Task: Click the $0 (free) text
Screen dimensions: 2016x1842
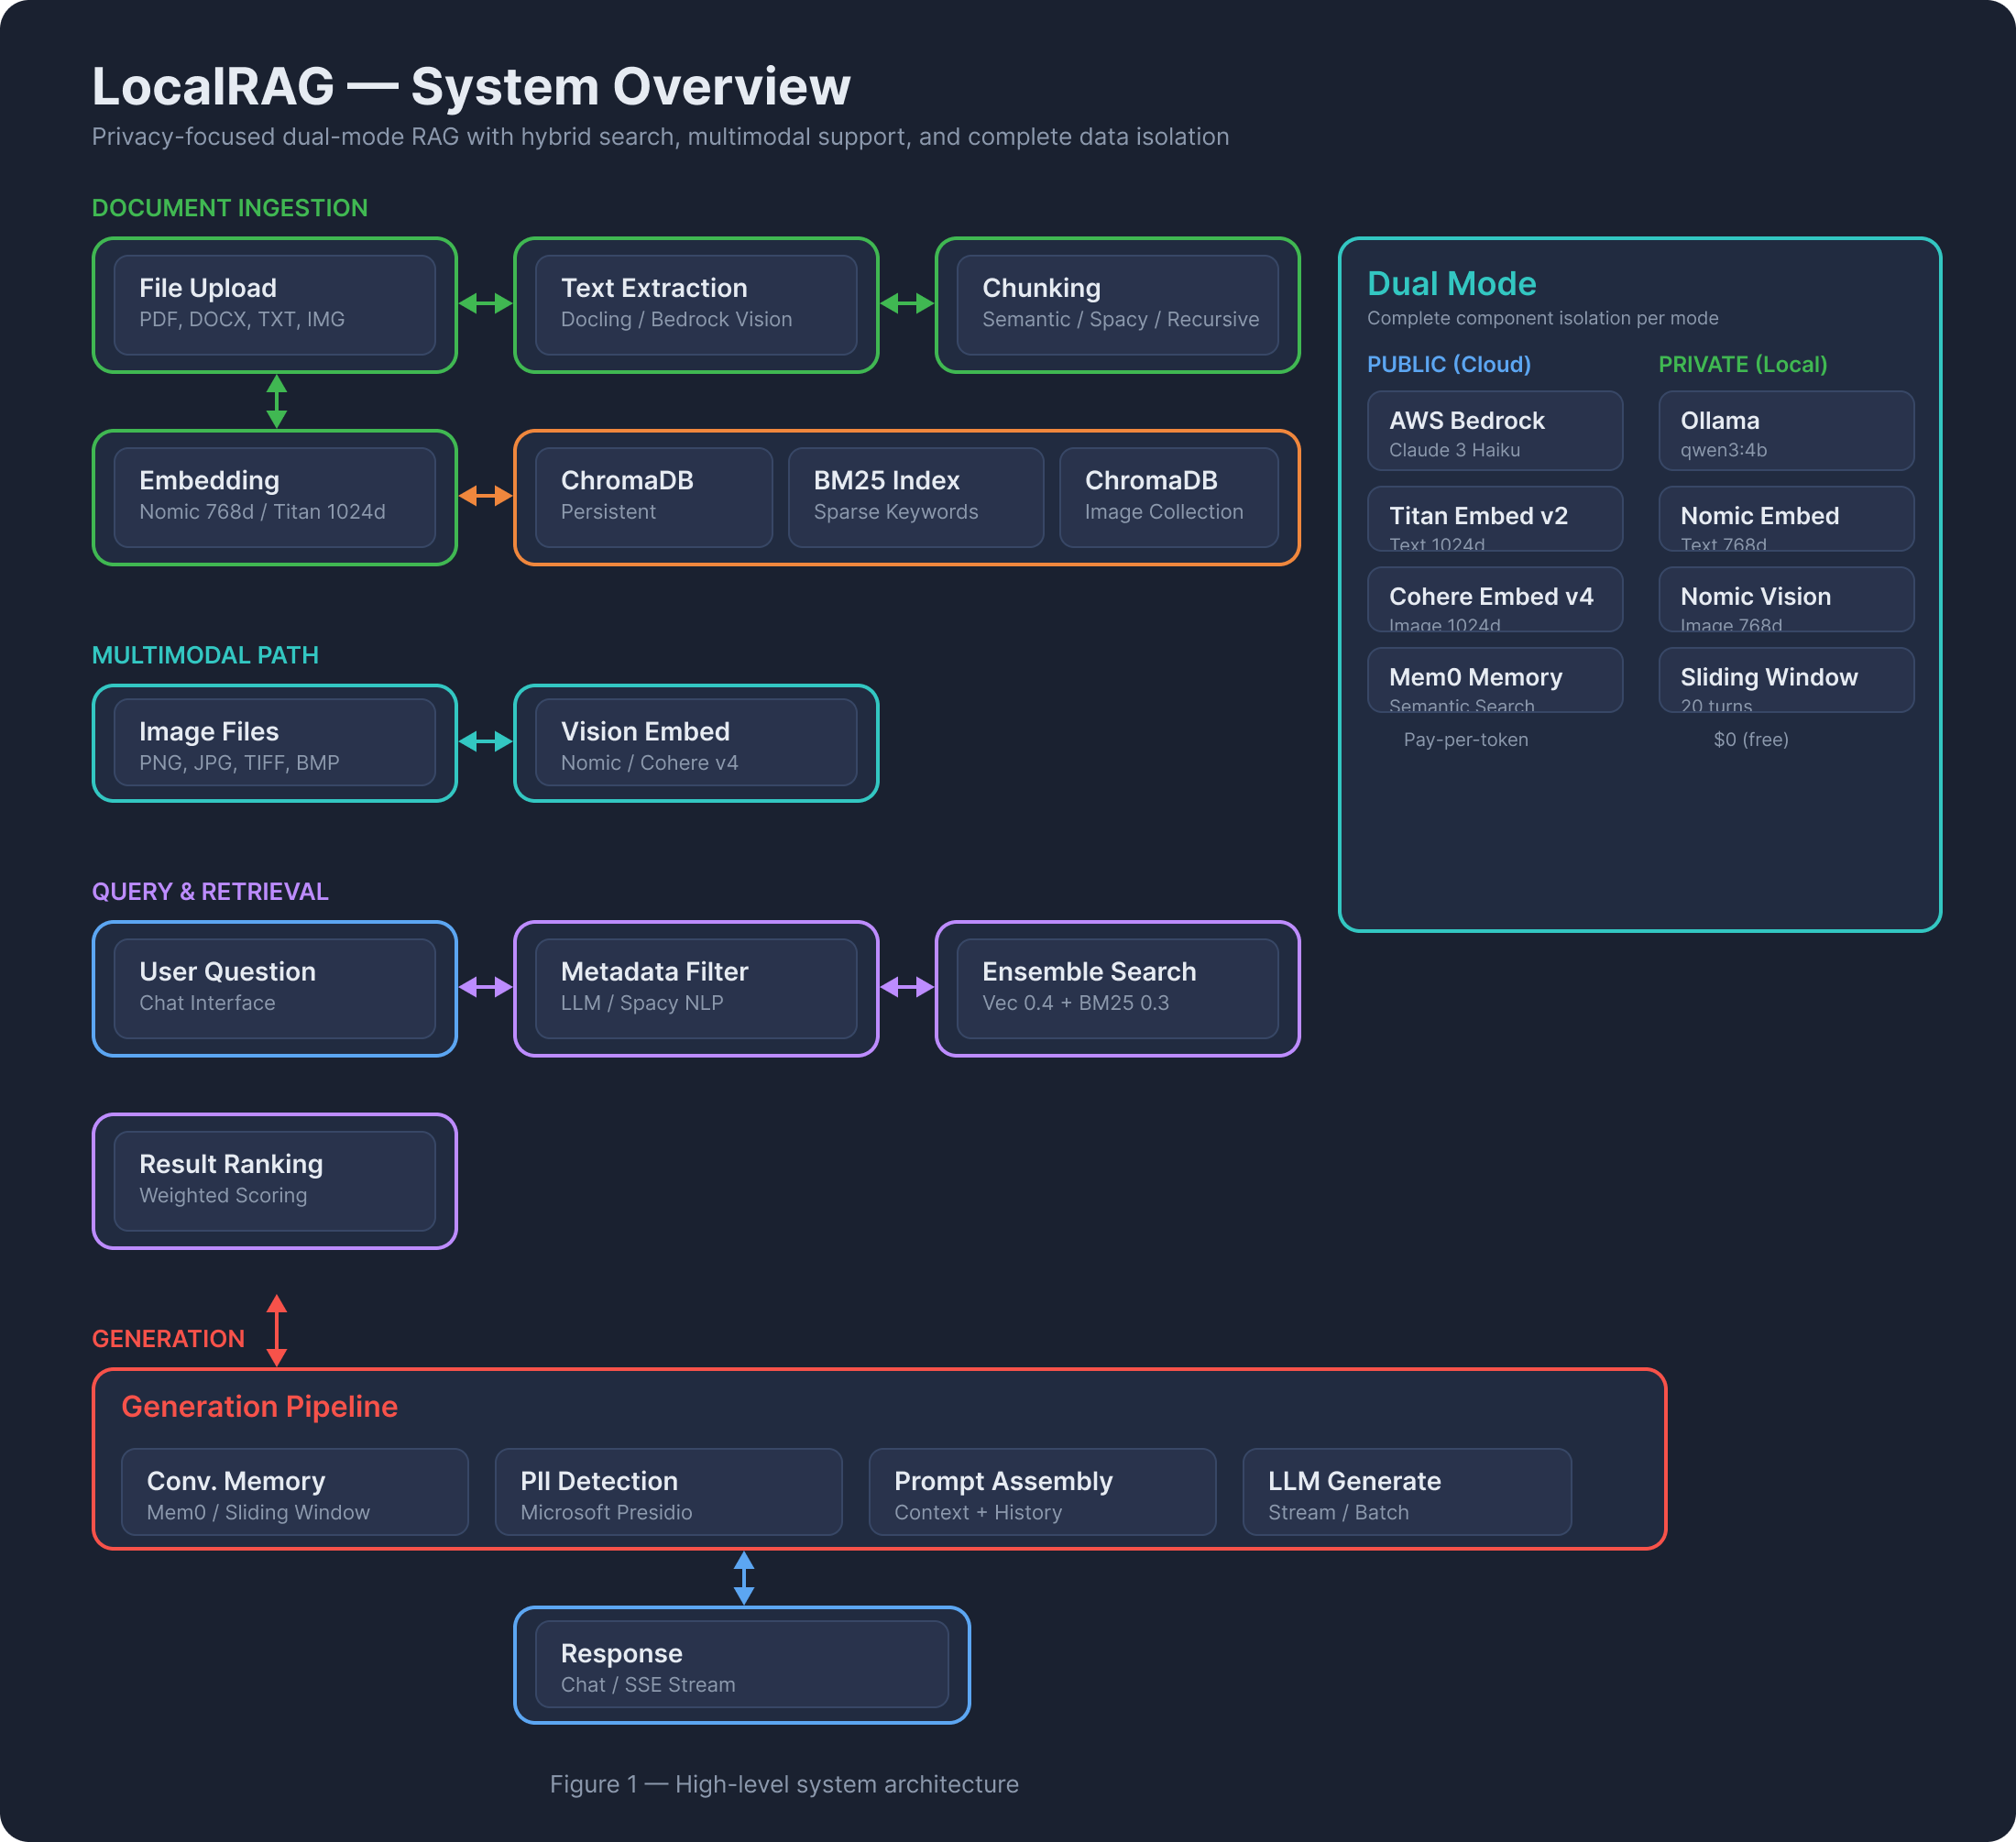Action: tap(1750, 740)
